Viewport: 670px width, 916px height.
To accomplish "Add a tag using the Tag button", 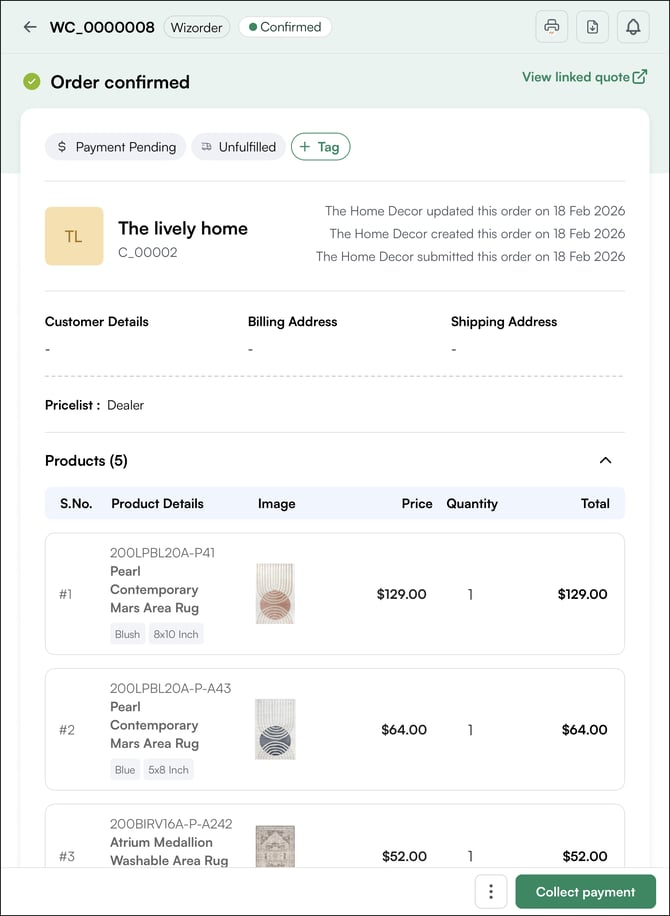I will [320, 146].
